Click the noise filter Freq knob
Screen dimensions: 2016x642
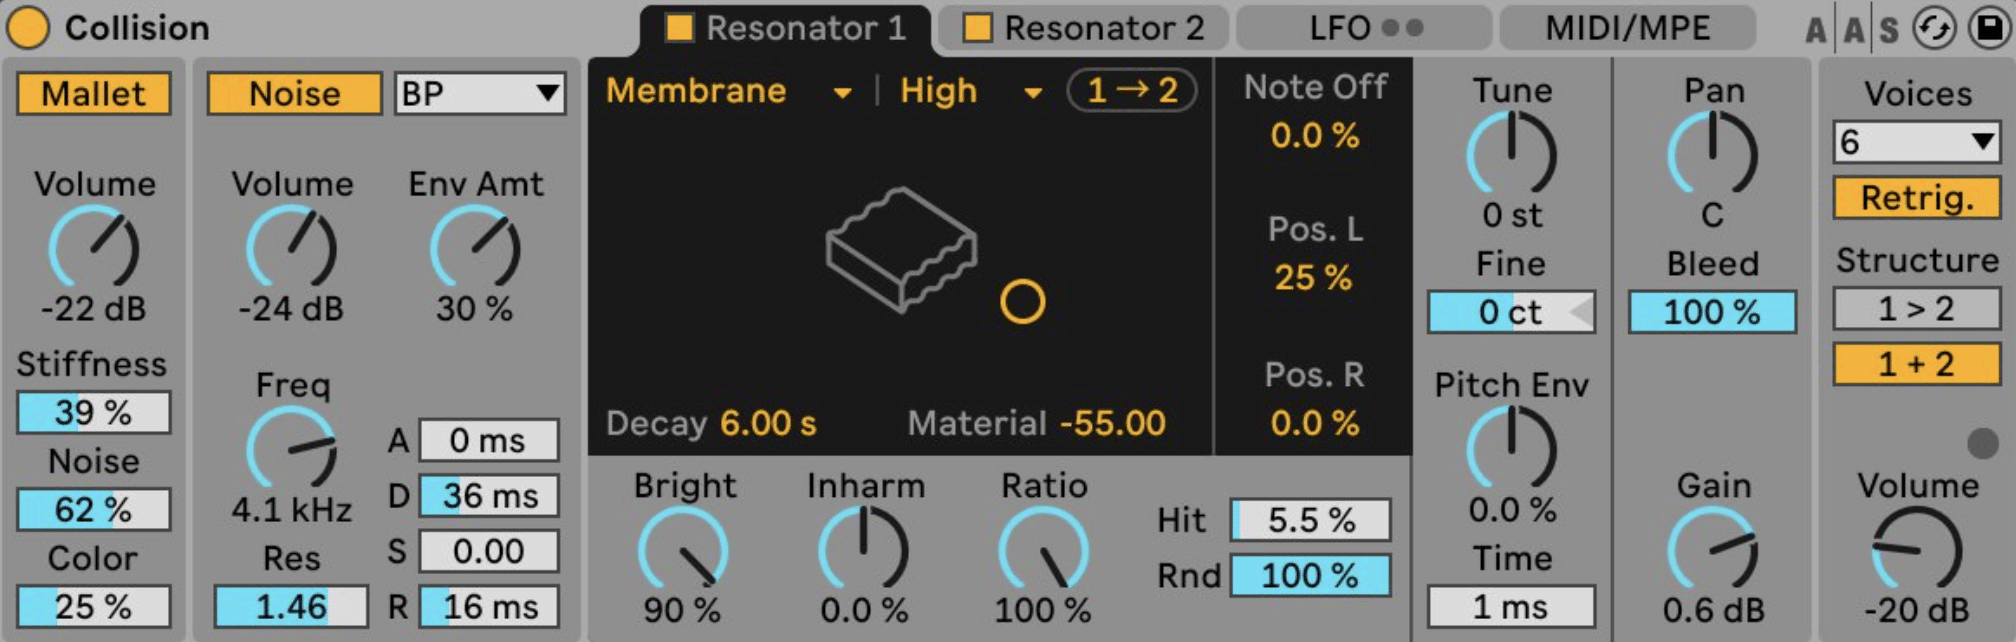click(291, 449)
